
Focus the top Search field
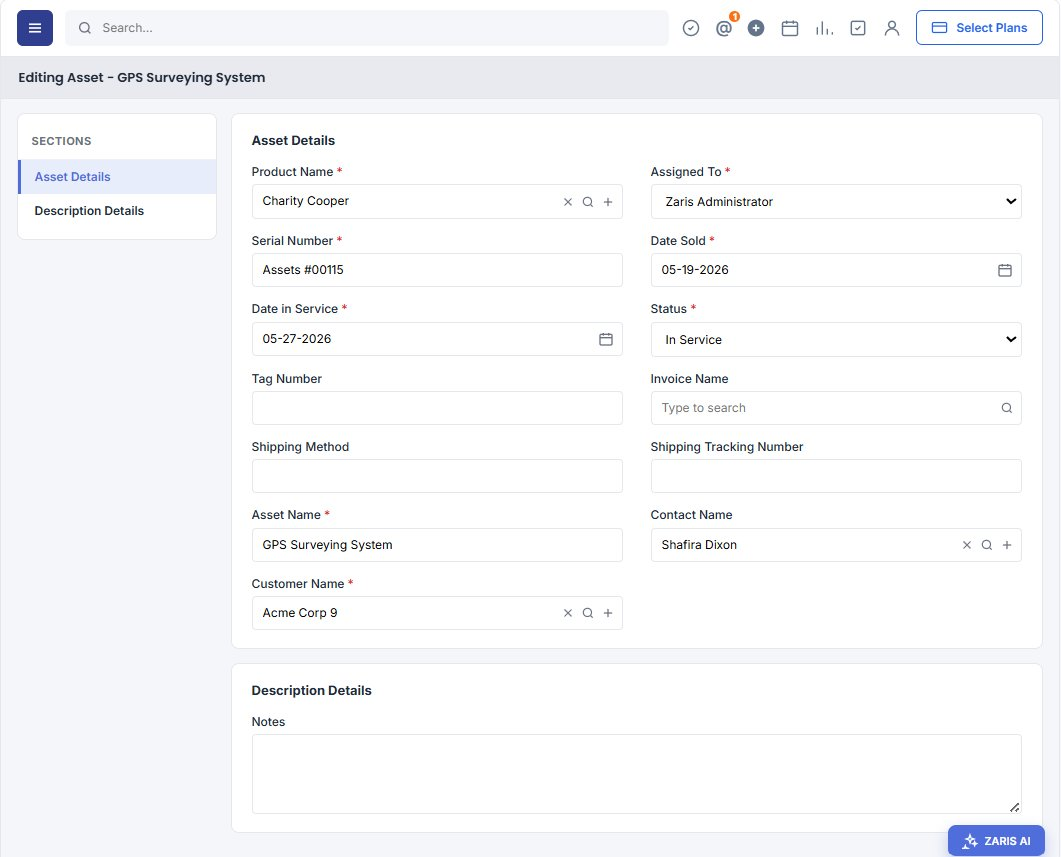coord(367,28)
